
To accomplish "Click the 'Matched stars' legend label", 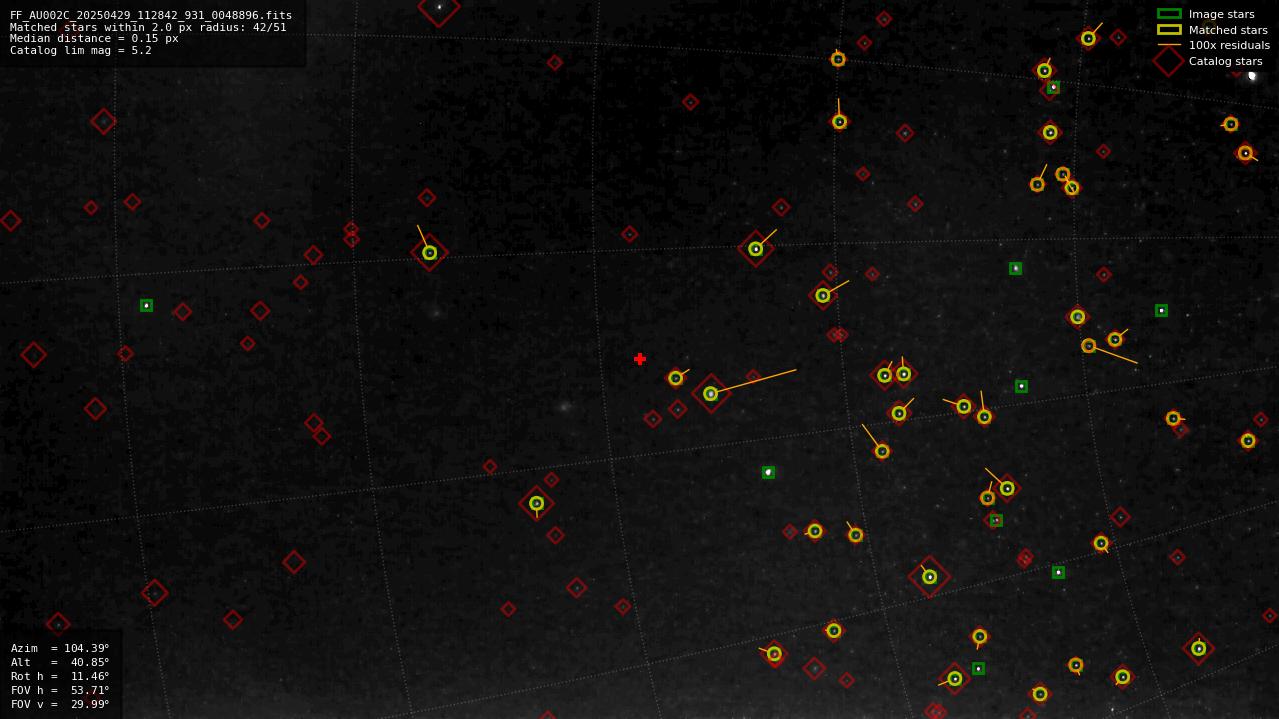I will [x=1228, y=30].
